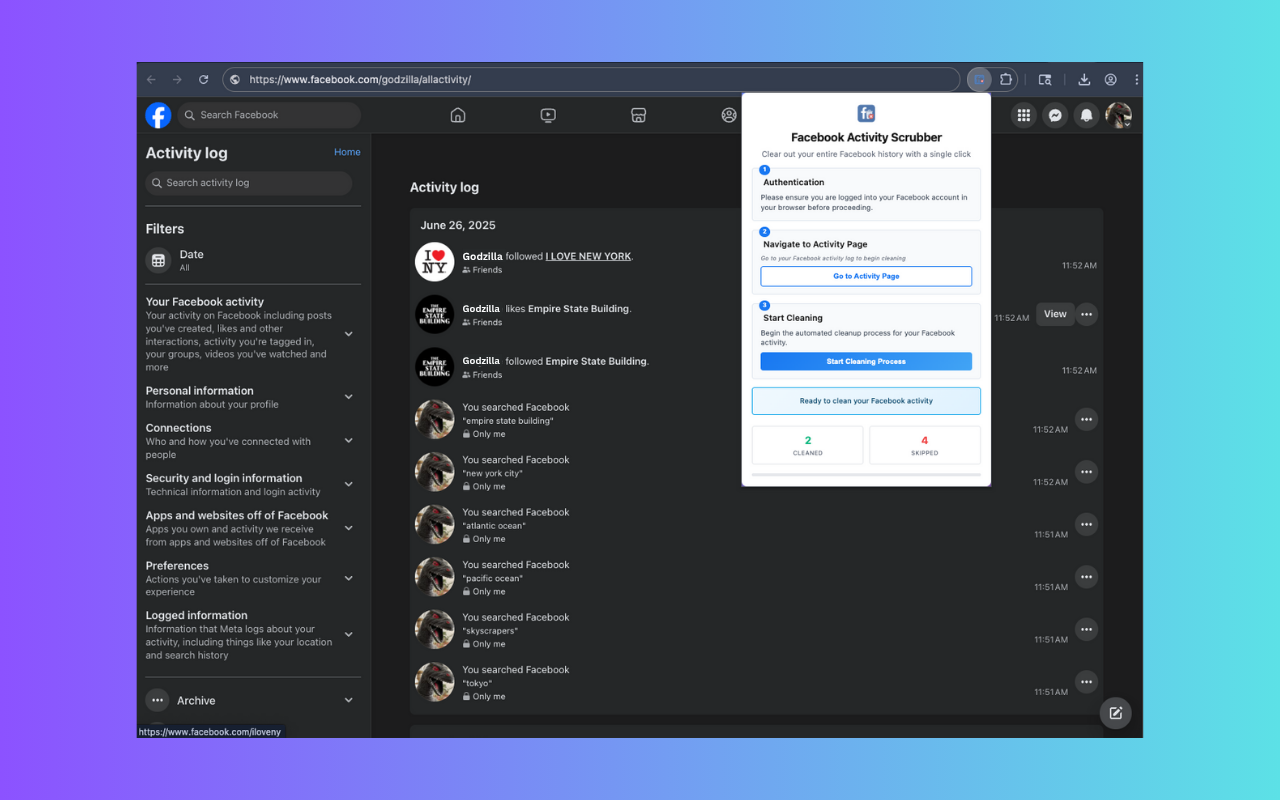1280x800 pixels.
Task: Open the Facebook Groups icon
Action: (729, 115)
